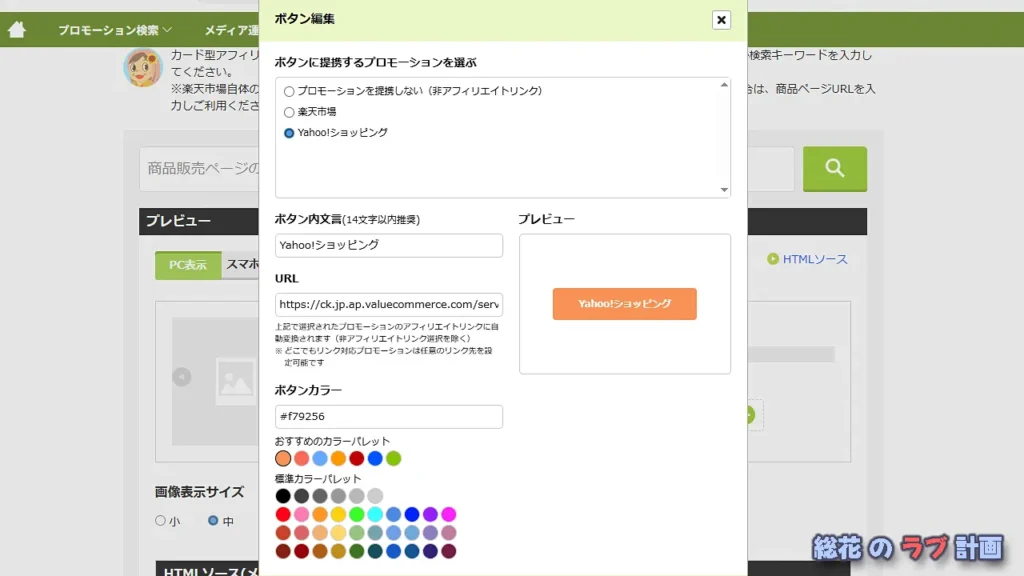The height and width of the screenshot is (576, 1024).
Task: Go to home via house icon
Action: (x=16, y=29)
